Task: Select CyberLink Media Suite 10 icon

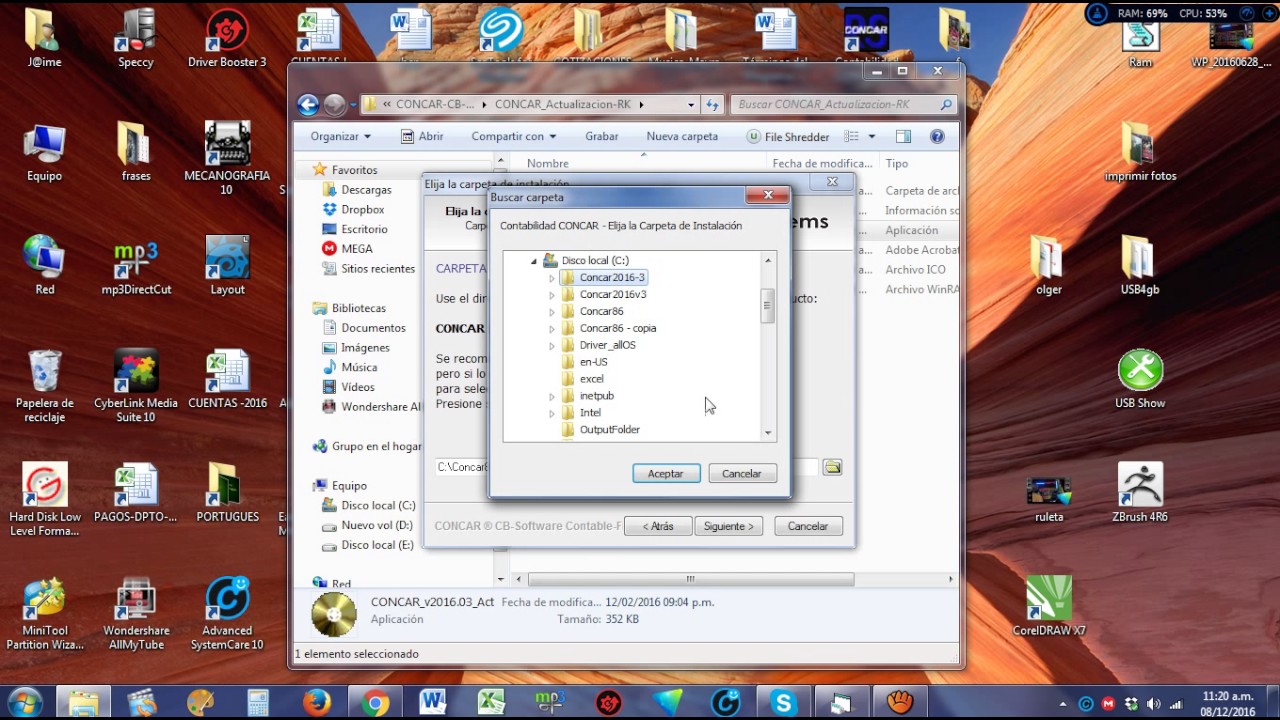Action: (x=136, y=386)
